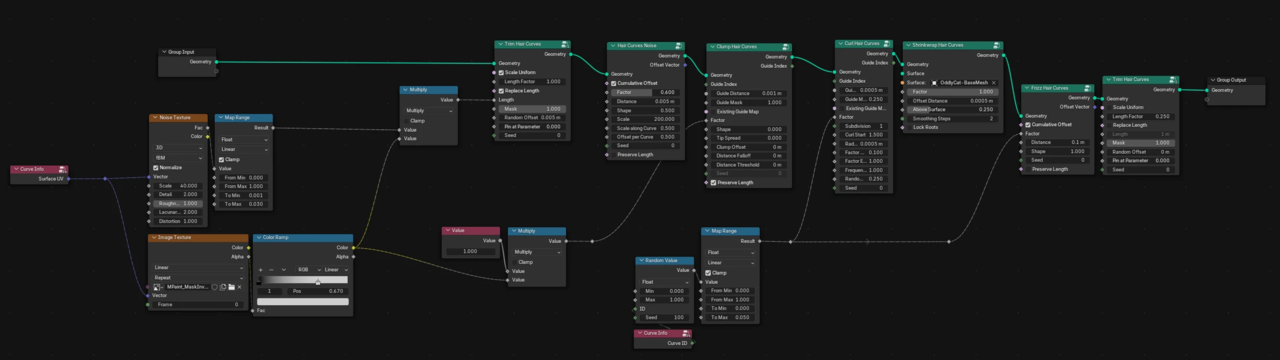Click the node group icon on Curl Hair Curves
The image size is (1280, 360).
click(x=886, y=44)
